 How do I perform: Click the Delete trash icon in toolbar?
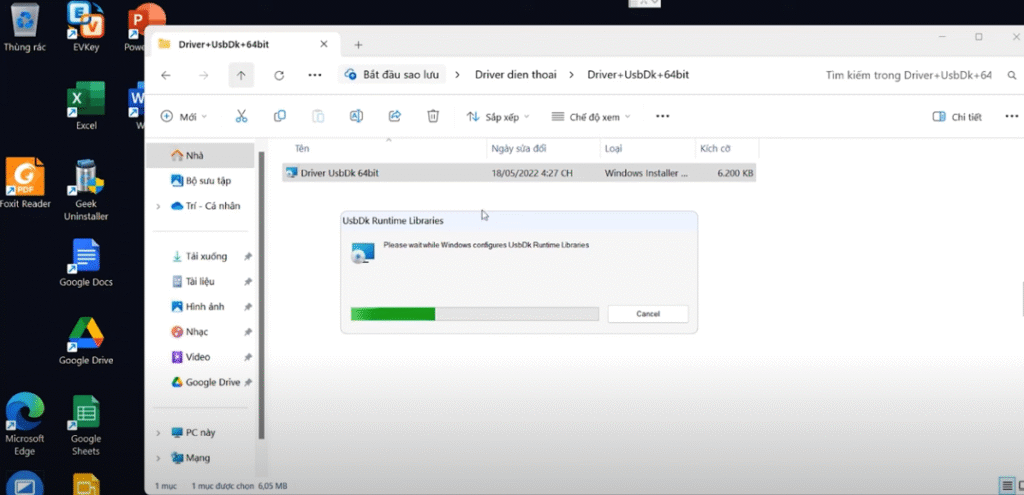pyautogui.click(x=432, y=116)
